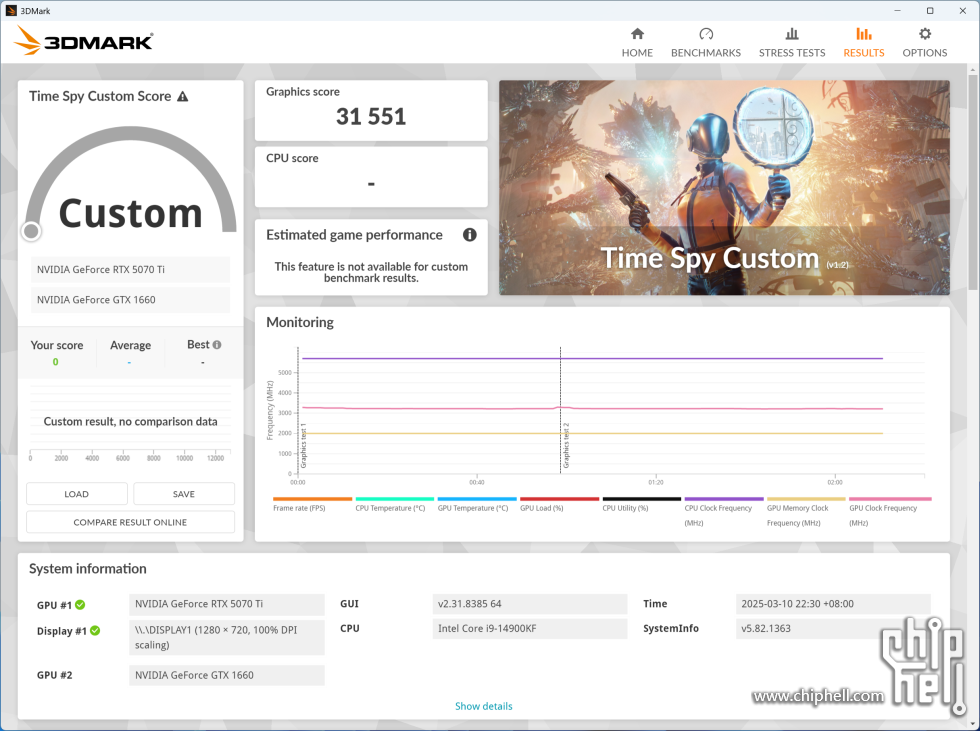Toggle Frame rate (FPS) legend swatch
This screenshot has height=731, width=980.
(312, 499)
